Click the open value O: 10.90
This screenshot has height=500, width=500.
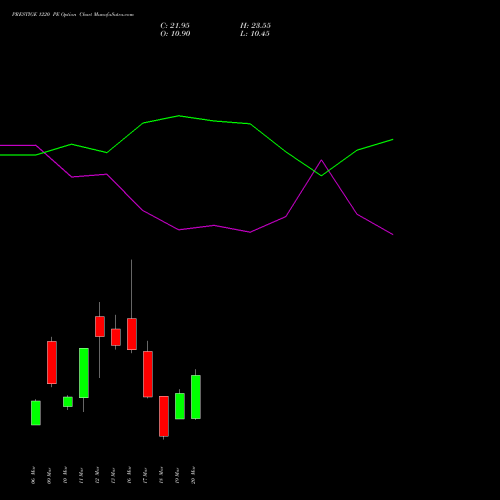(175, 34)
